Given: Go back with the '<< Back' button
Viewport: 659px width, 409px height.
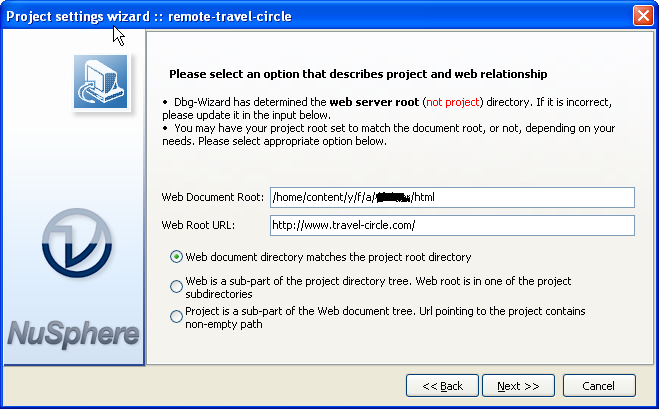Looking at the screenshot, I should pyautogui.click(x=442, y=386).
